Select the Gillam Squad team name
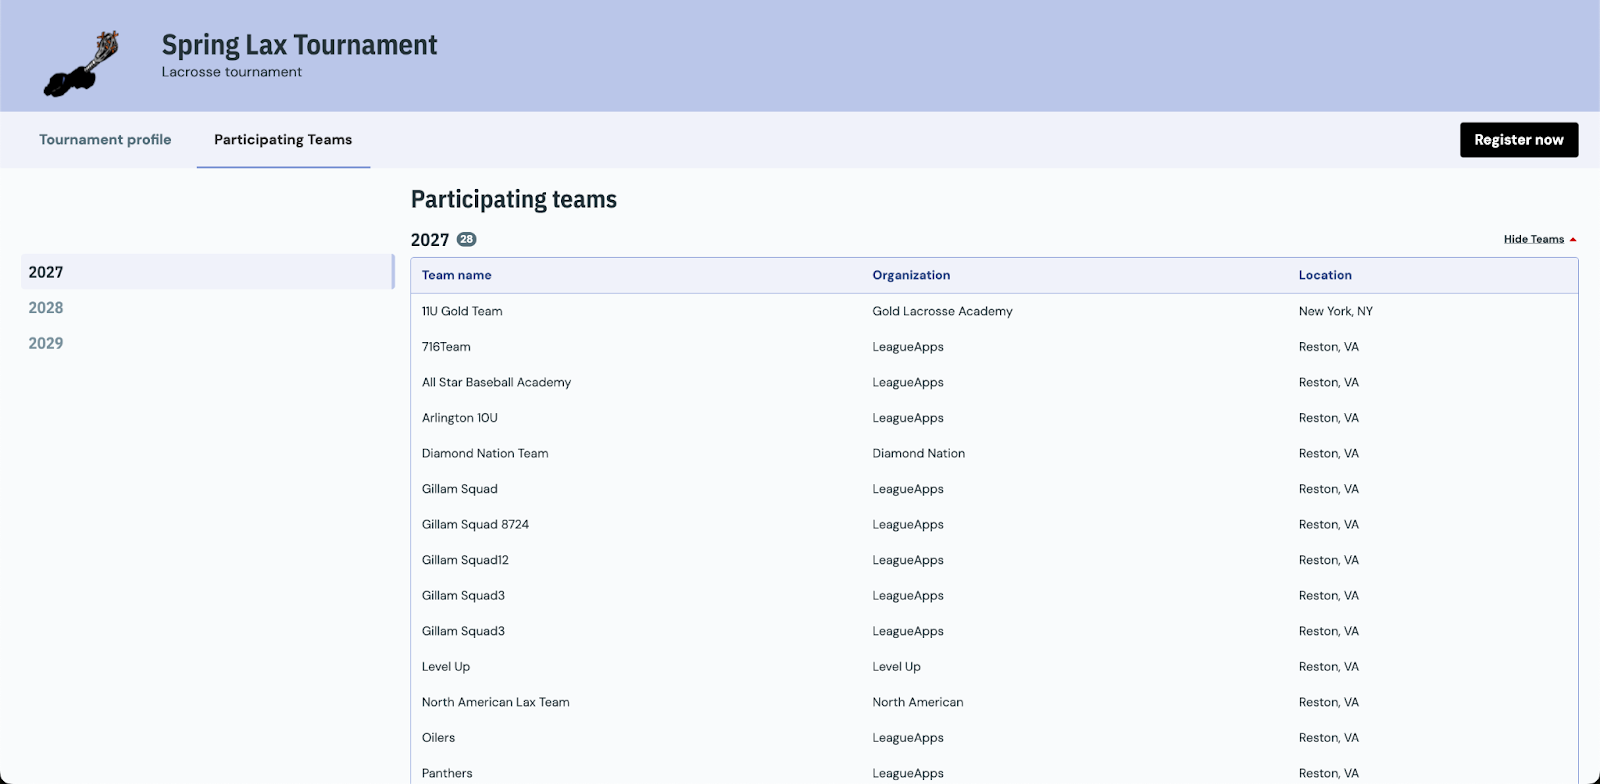Viewport: 1600px width, 784px height. (460, 489)
